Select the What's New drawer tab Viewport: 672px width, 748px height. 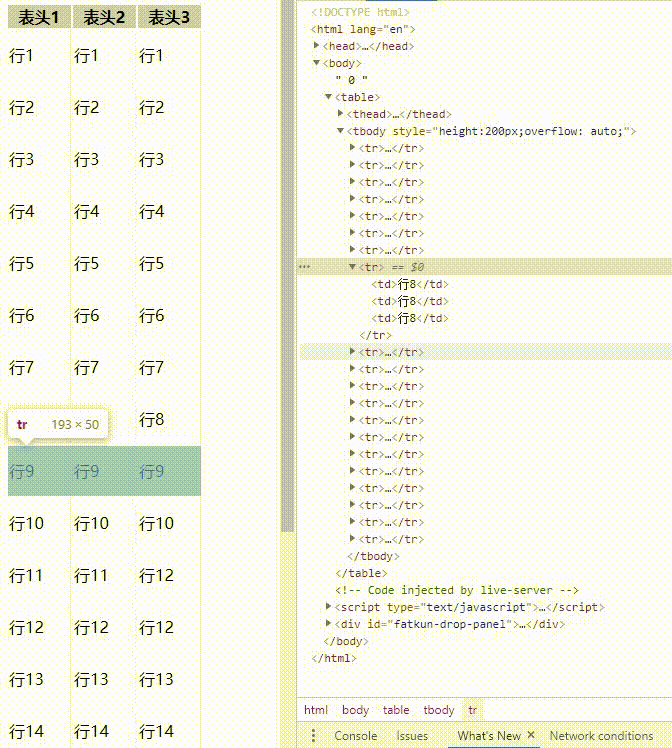coord(489,736)
